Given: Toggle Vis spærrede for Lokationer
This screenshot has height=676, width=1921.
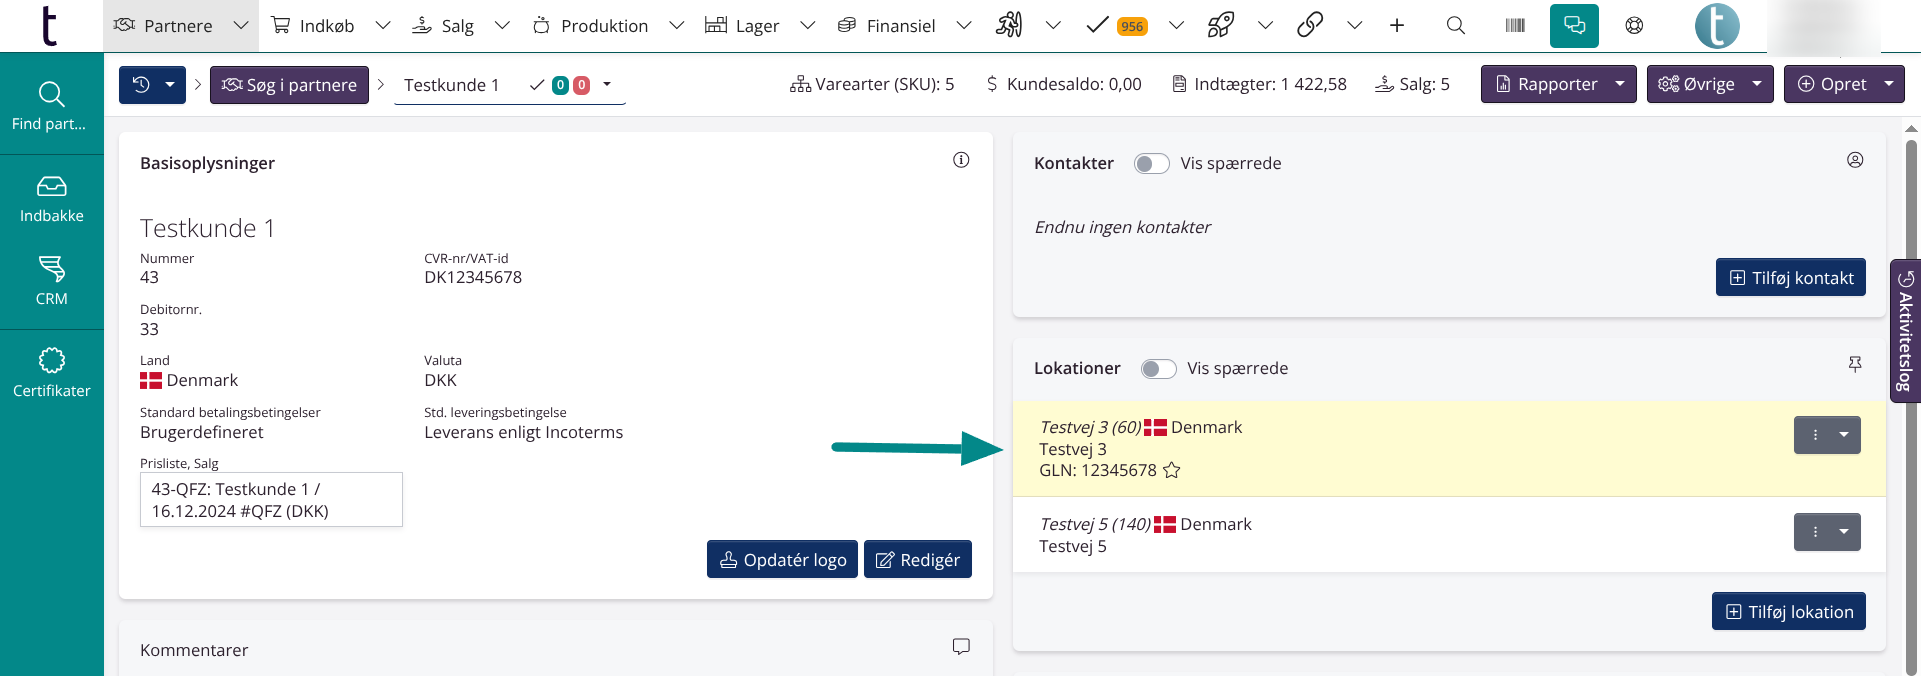Looking at the screenshot, I should [x=1158, y=369].
